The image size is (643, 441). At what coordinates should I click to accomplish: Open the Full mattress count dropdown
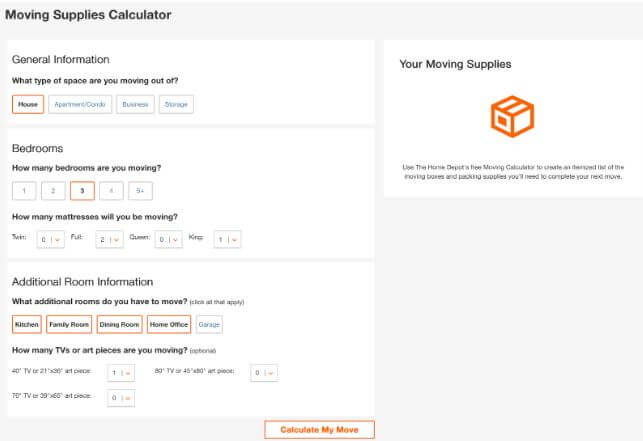point(109,239)
